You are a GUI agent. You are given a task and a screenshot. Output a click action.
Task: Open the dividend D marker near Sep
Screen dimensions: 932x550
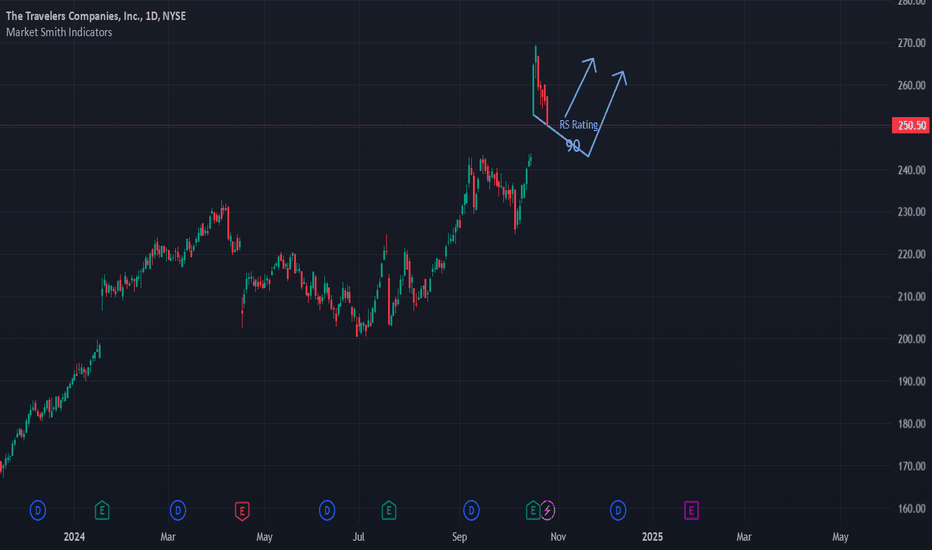click(471, 510)
